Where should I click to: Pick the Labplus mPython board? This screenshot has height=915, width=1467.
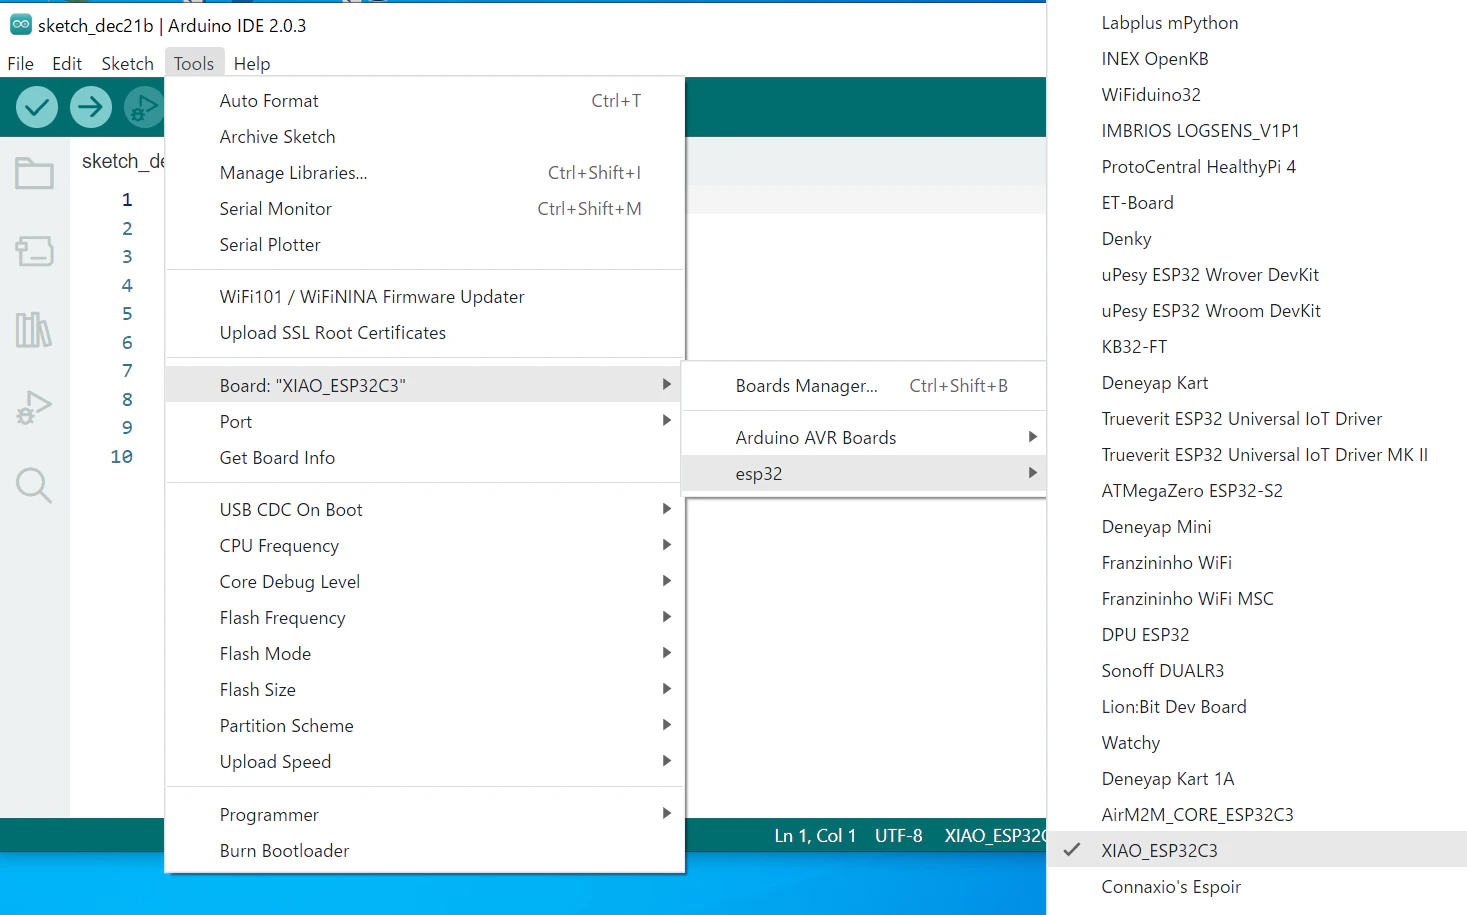click(1257, 22)
